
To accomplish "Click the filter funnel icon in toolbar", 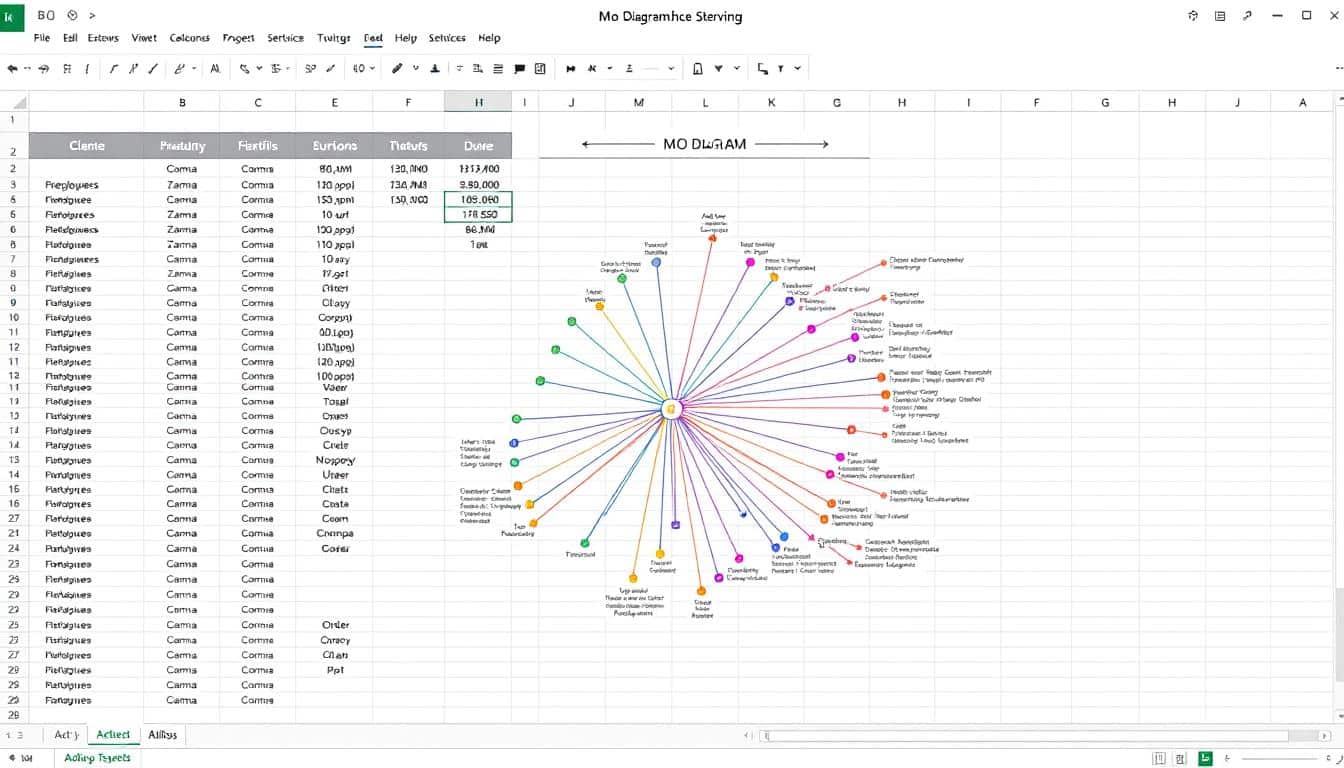I will 718,69.
